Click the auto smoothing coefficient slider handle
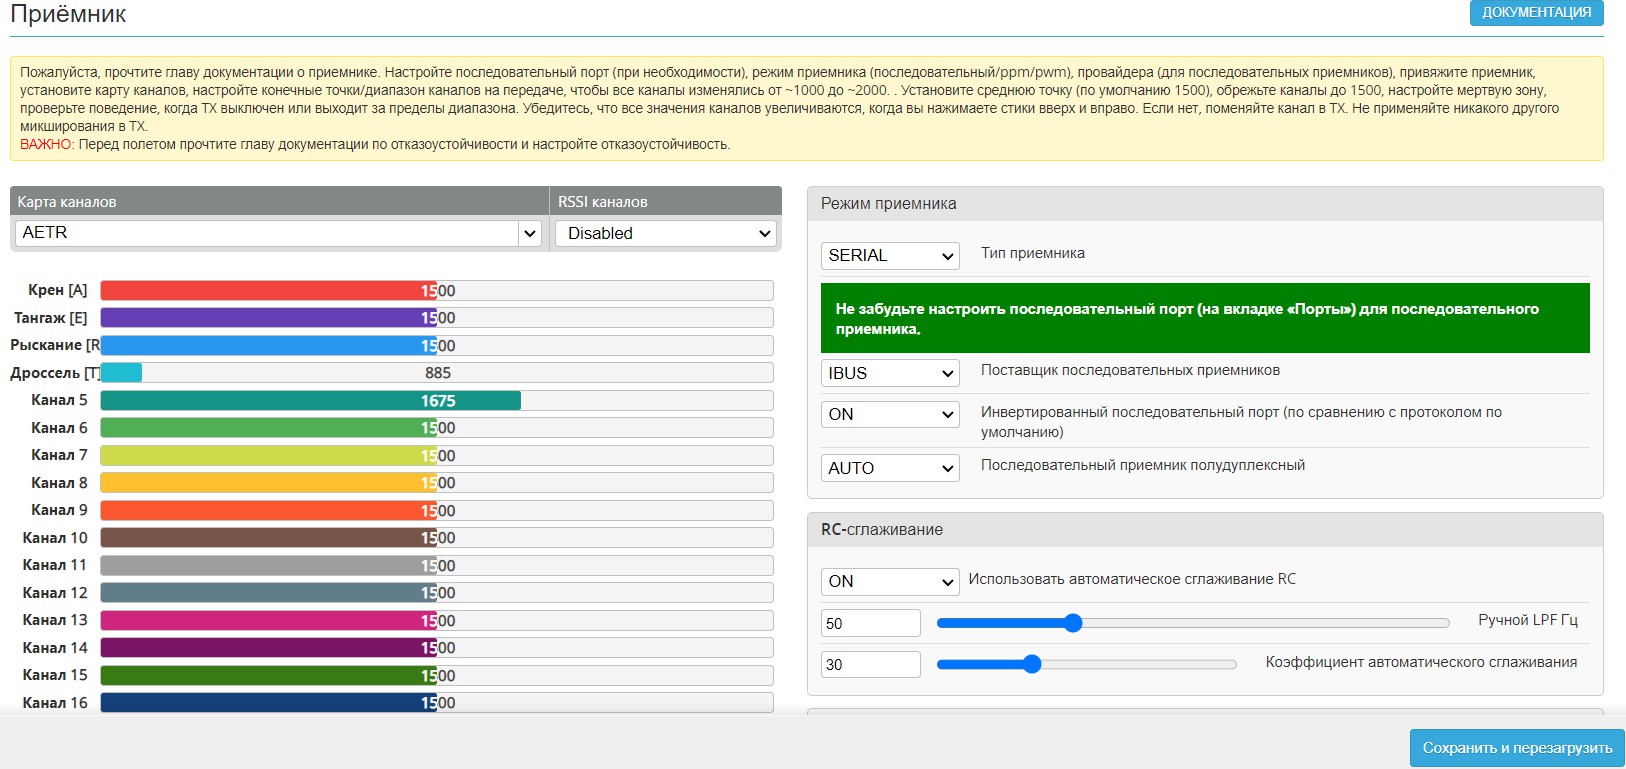The image size is (1626, 769). pos(1032,664)
